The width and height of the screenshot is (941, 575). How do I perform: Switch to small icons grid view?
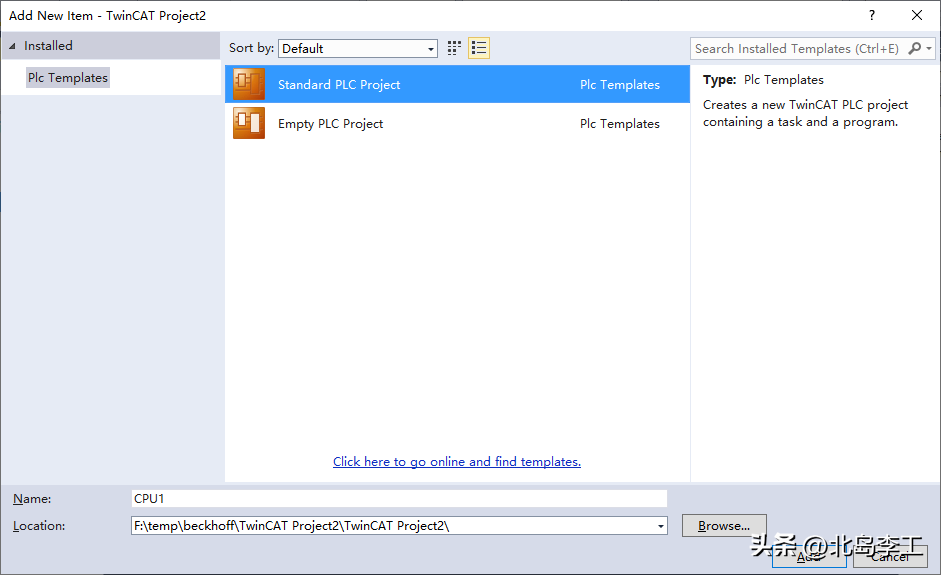pos(454,48)
